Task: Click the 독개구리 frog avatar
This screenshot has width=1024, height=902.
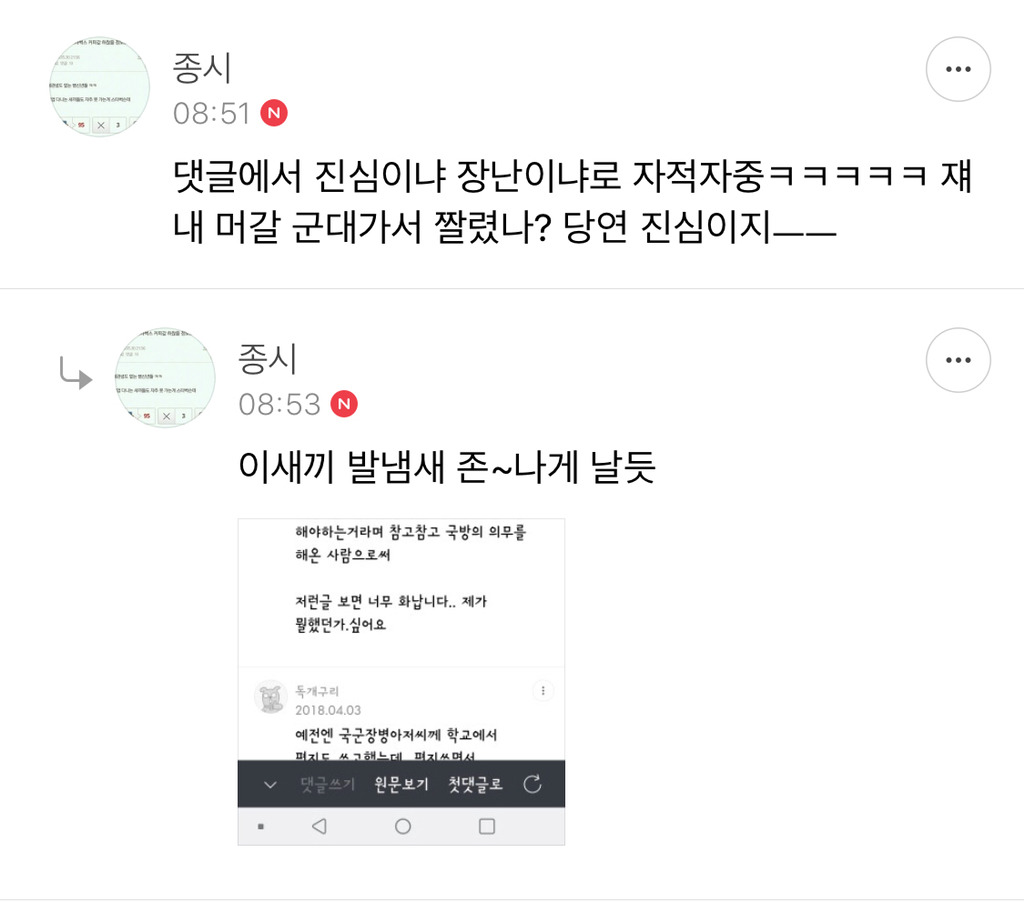Action: coord(270,697)
